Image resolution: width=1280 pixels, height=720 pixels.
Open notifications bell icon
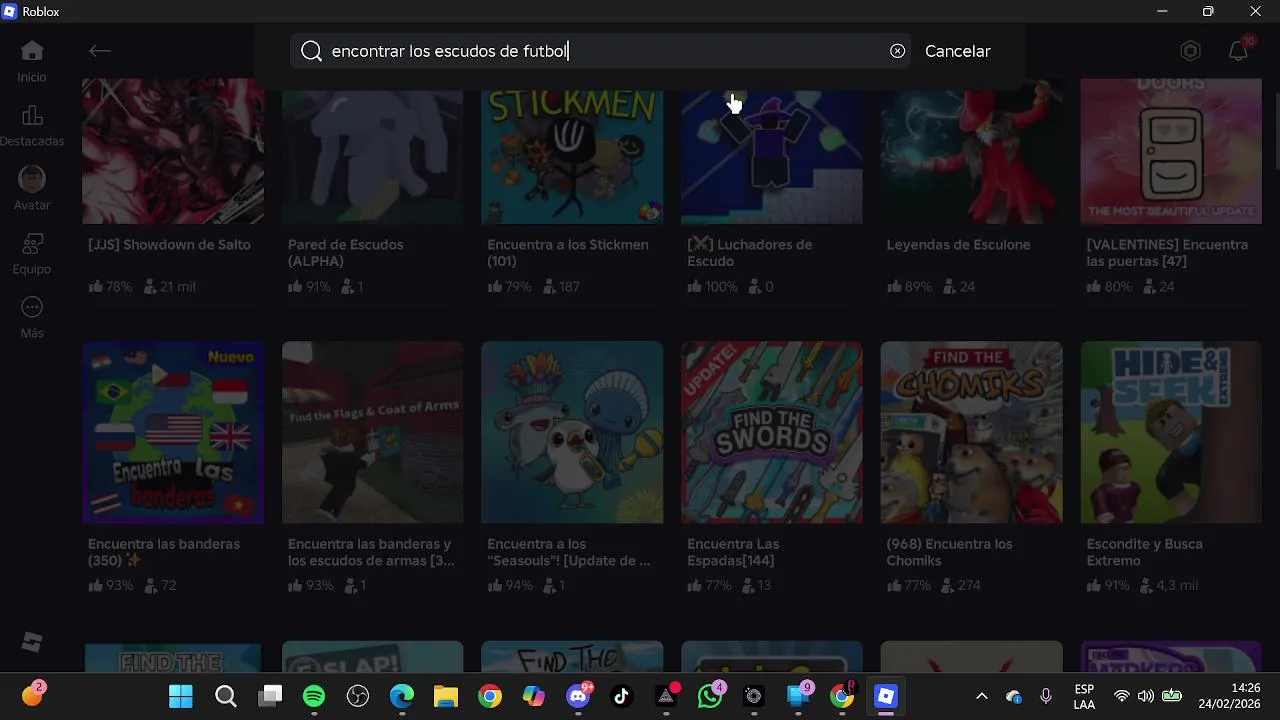(x=1239, y=51)
